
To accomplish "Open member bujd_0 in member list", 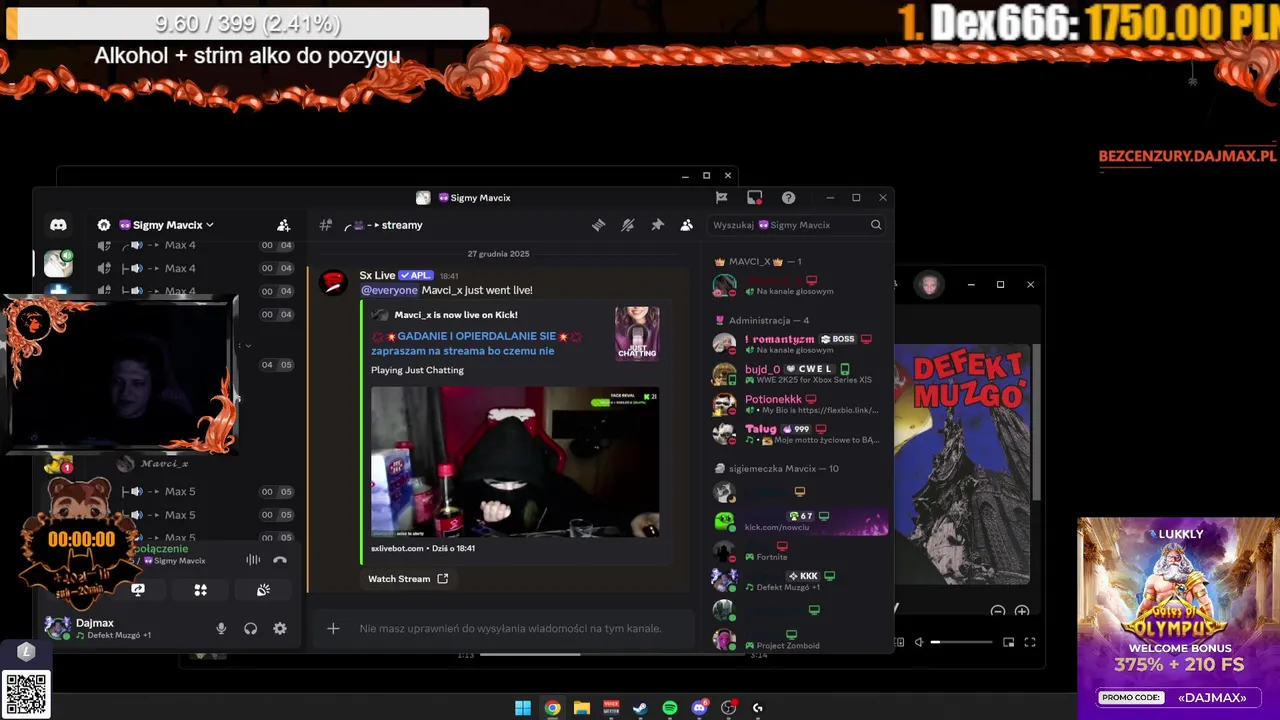I will click(798, 374).
